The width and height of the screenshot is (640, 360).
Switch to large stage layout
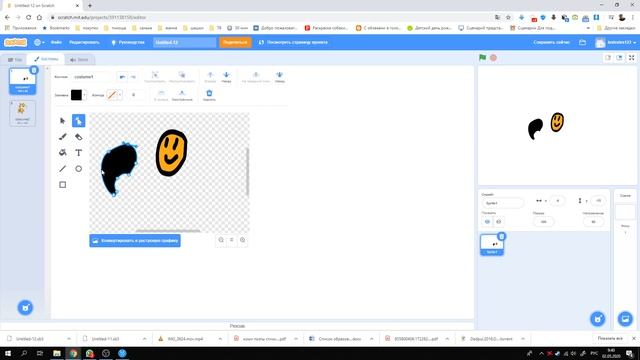619,58
